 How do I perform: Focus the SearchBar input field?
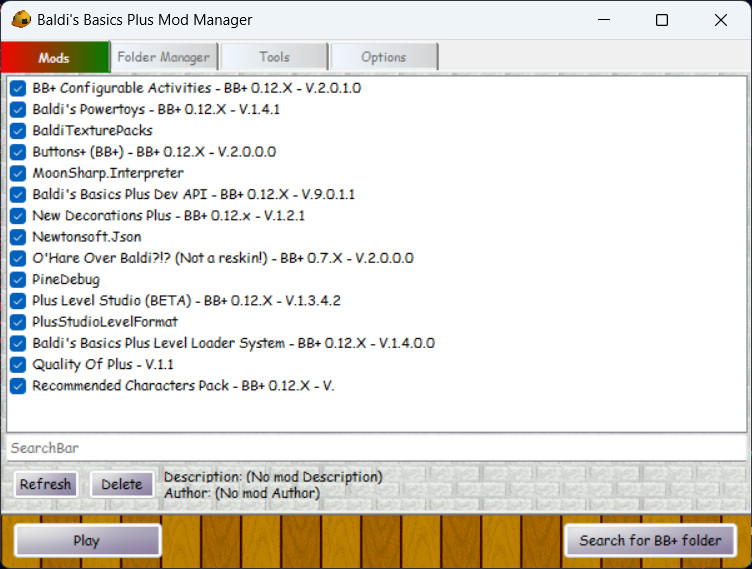(x=376, y=448)
